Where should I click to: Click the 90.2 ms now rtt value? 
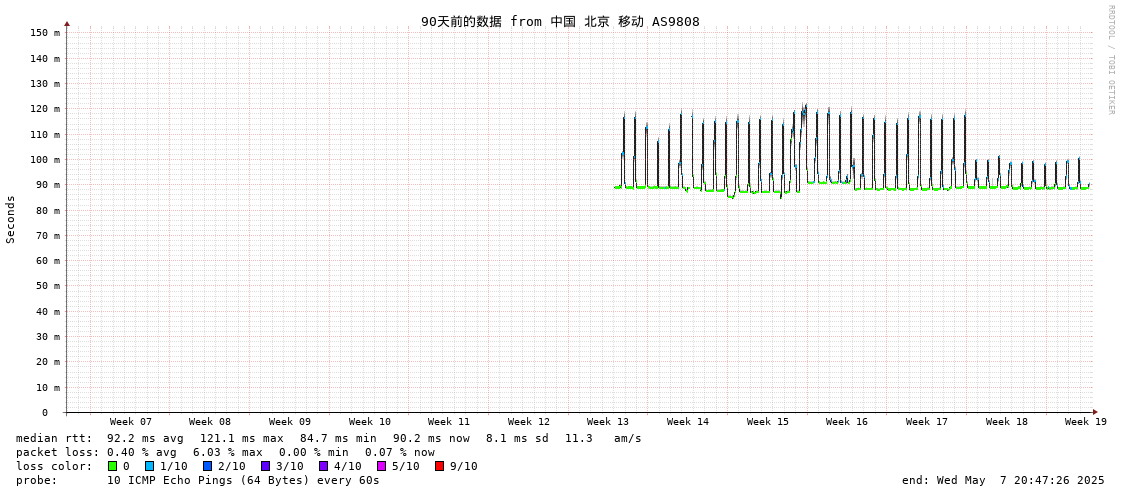click(431, 438)
